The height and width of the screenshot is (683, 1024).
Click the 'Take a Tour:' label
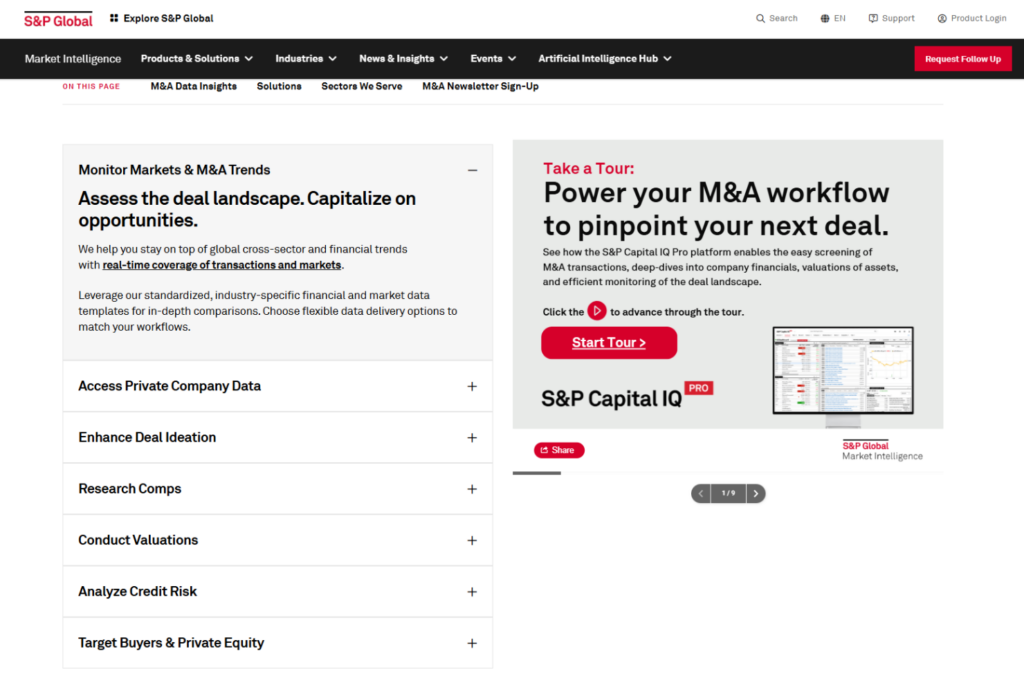[x=588, y=168]
